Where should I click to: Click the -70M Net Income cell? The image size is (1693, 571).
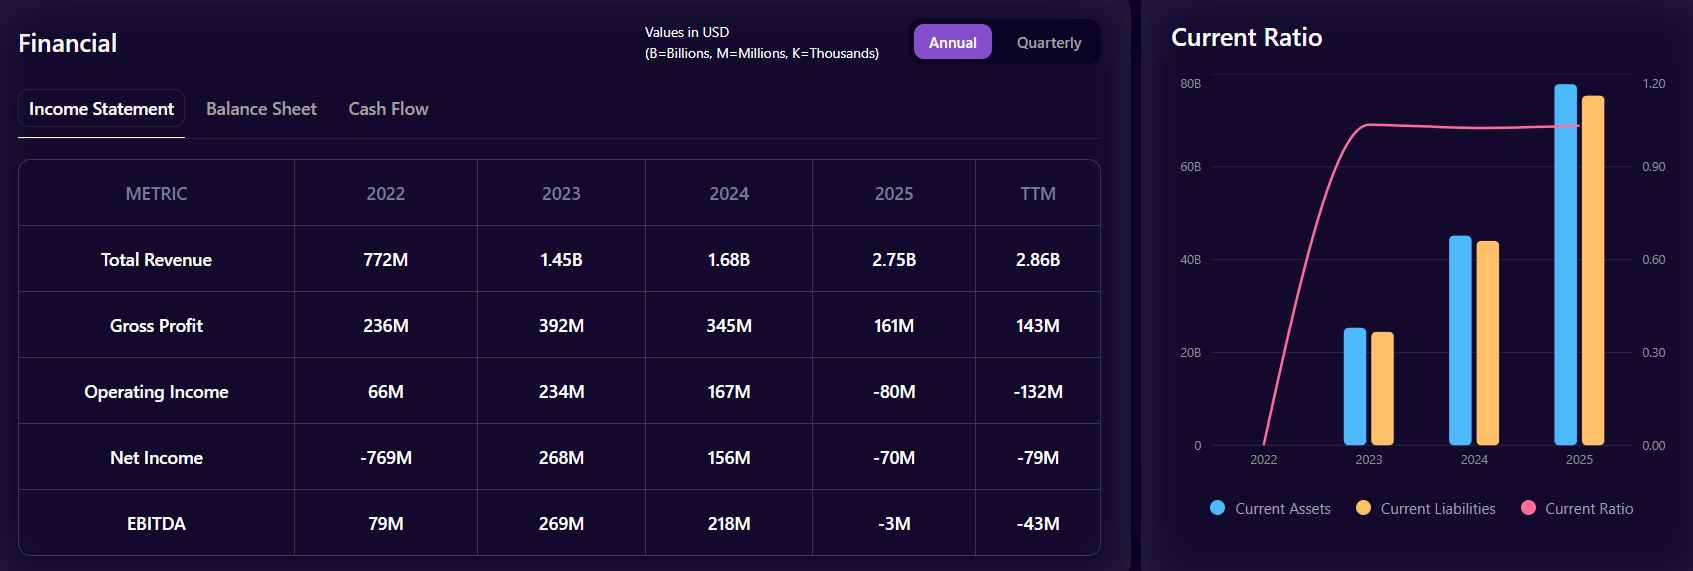click(x=894, y=458)
